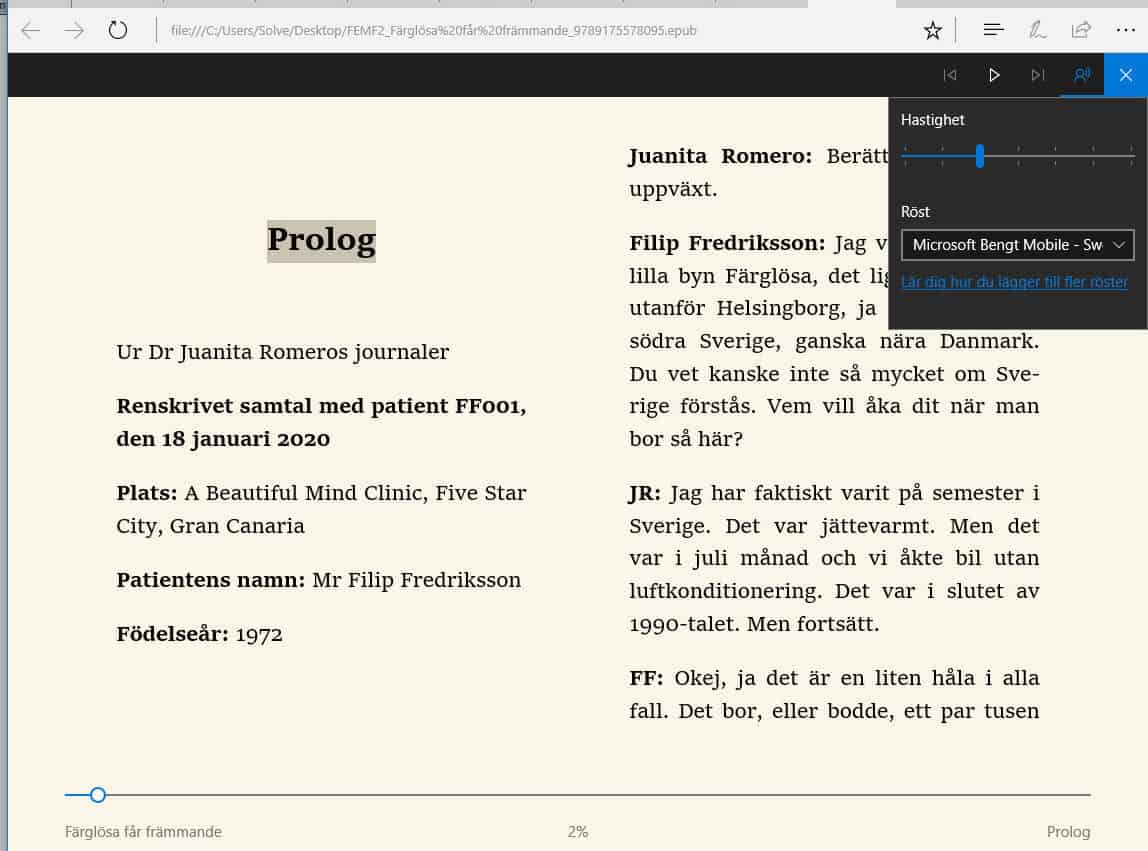
Task: Toggle the voice settings panel icon
Action: pyautogui.click(x=1081, y=75)
